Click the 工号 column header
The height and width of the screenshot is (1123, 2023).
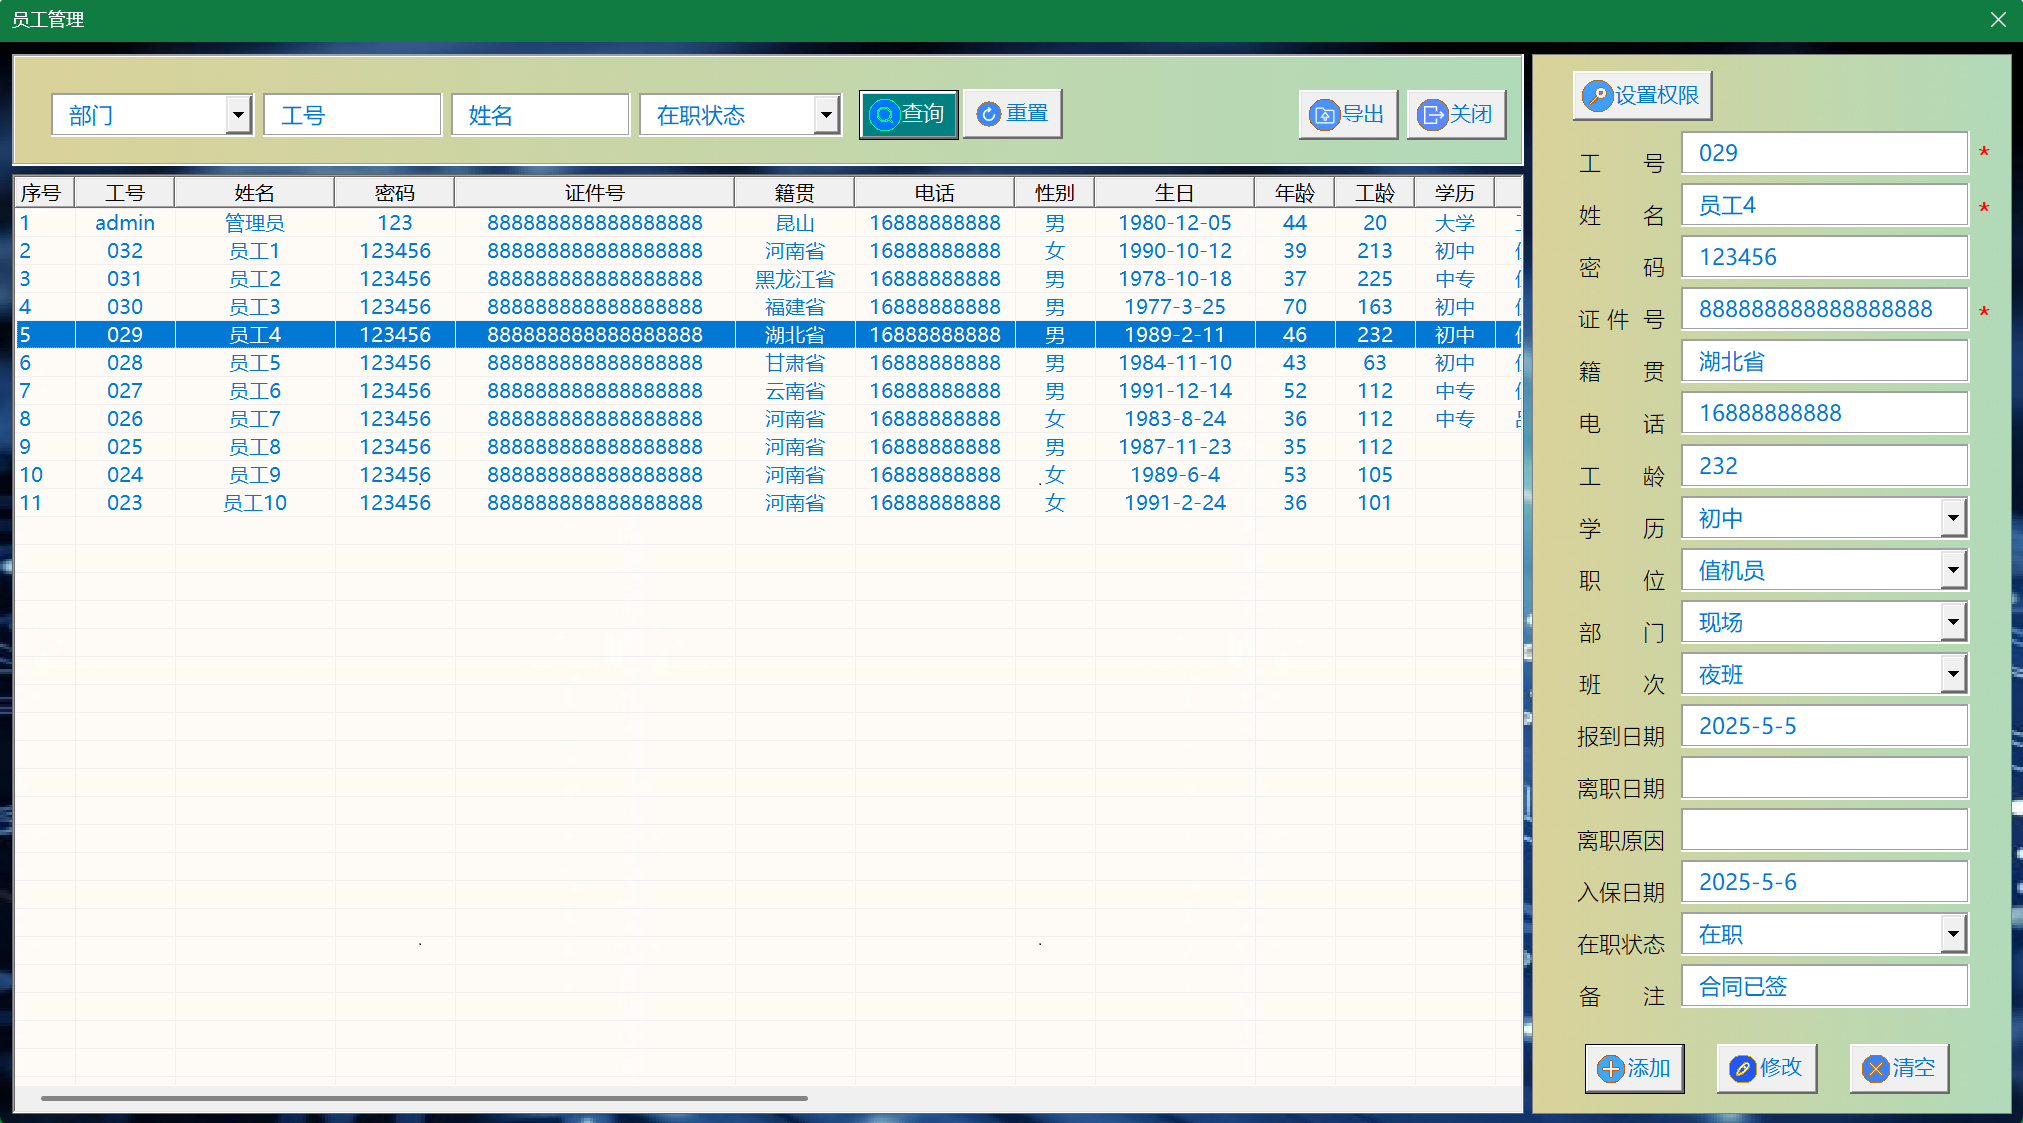[x=125, y=192]
